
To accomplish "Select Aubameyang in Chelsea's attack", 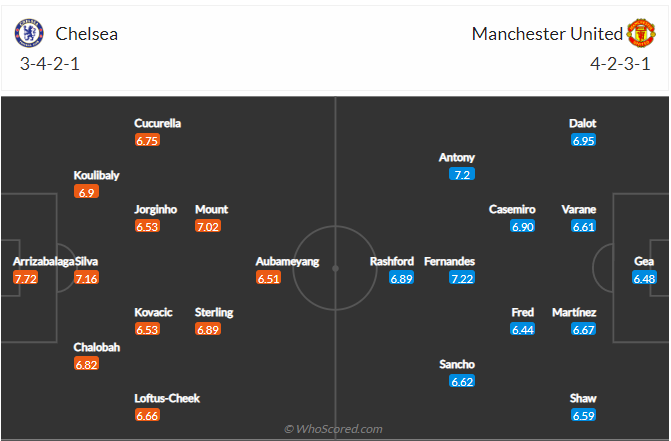I will (287, 261).
